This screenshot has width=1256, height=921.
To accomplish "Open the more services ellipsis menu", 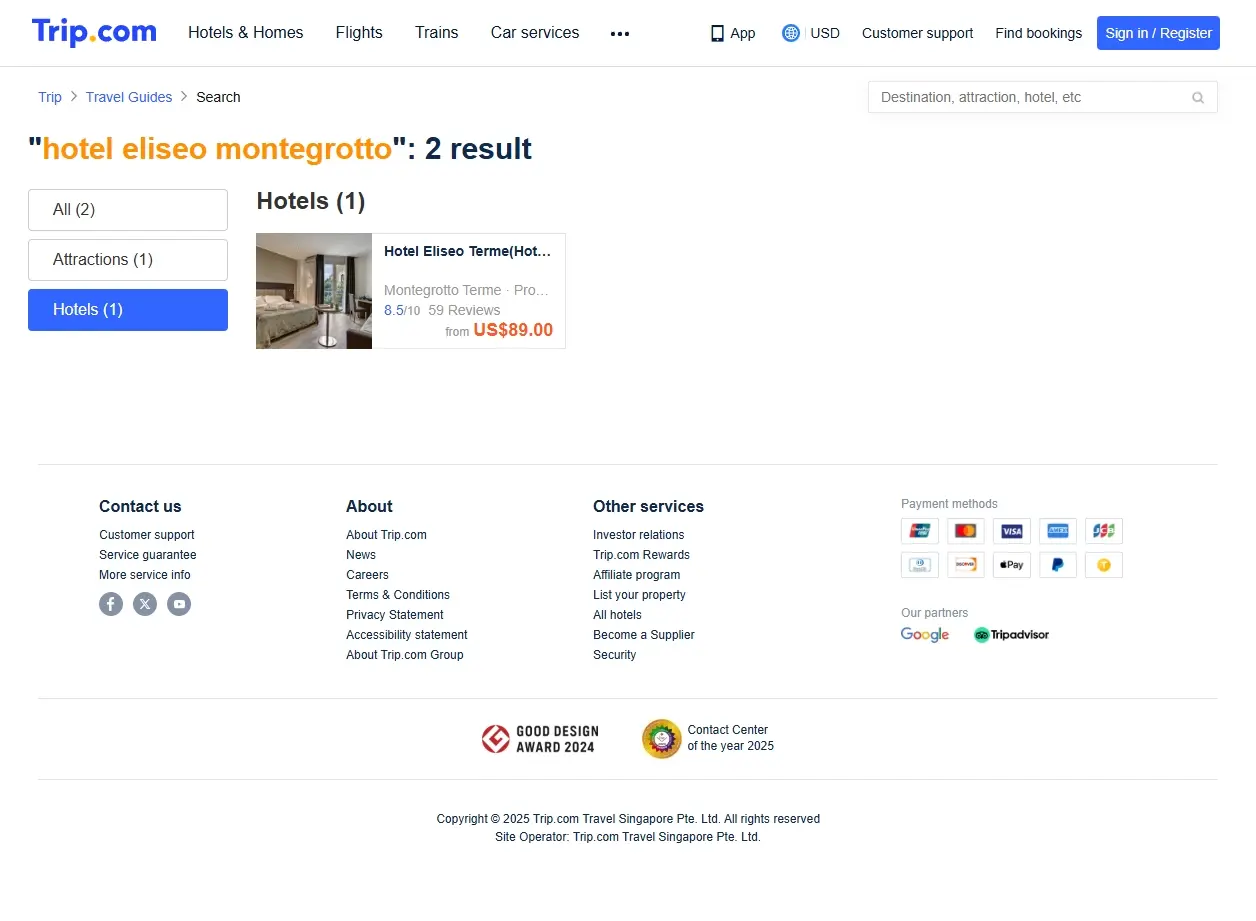I will pyautogui.click(x=620, y=33).
